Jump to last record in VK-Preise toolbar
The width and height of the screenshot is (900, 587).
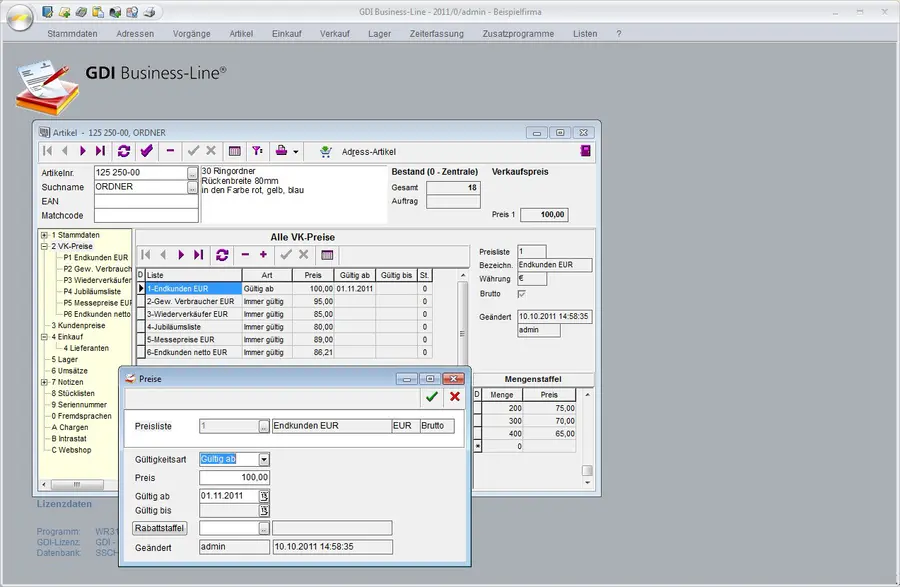click(198, 255)
